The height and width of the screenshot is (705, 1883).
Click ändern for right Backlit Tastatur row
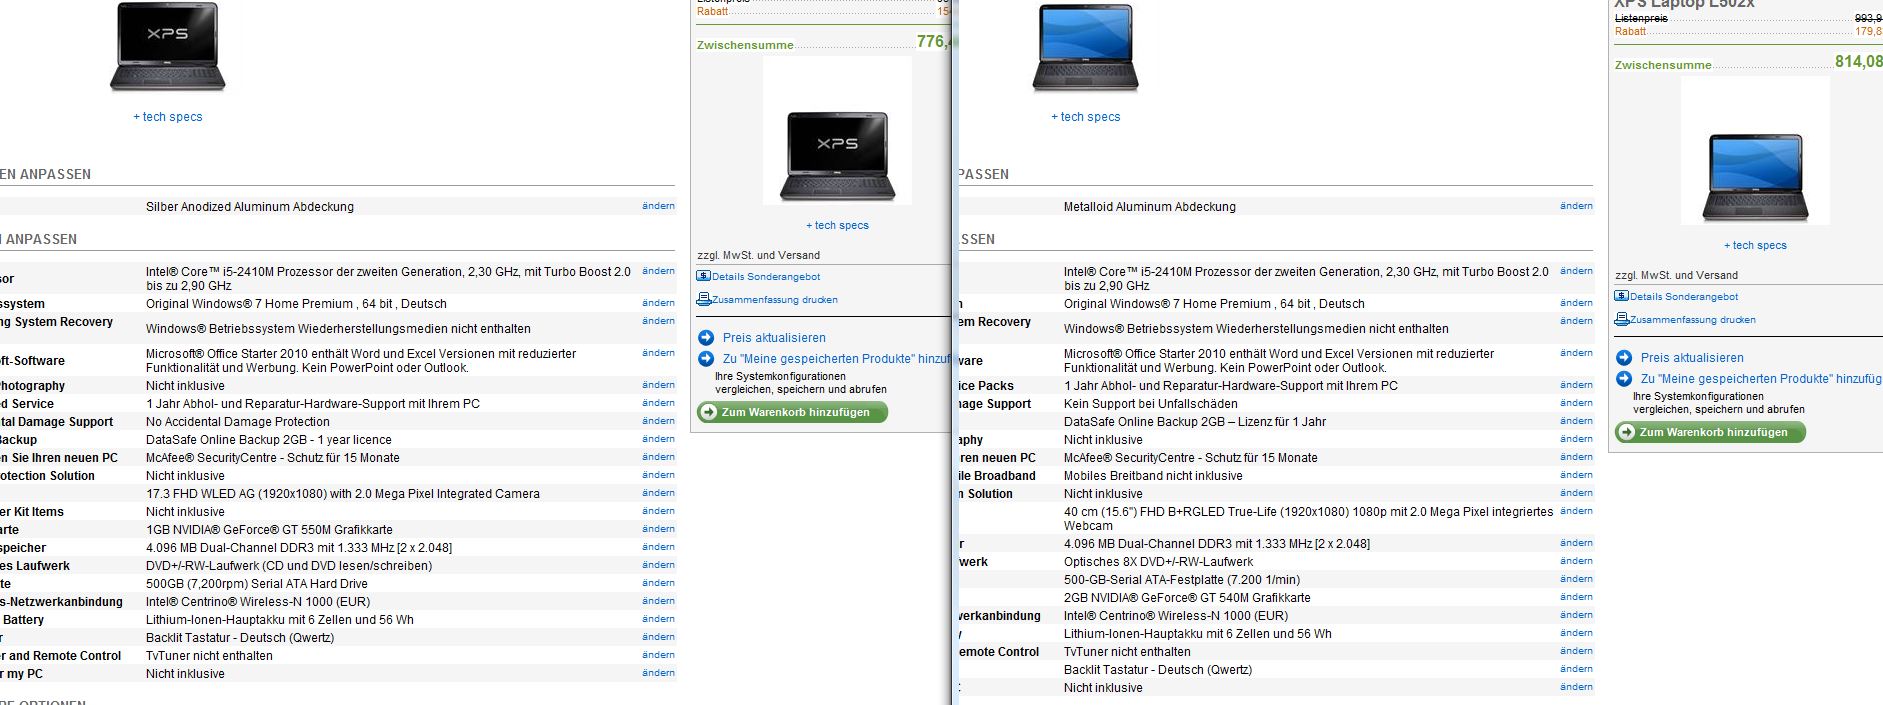pos(1576,669)
